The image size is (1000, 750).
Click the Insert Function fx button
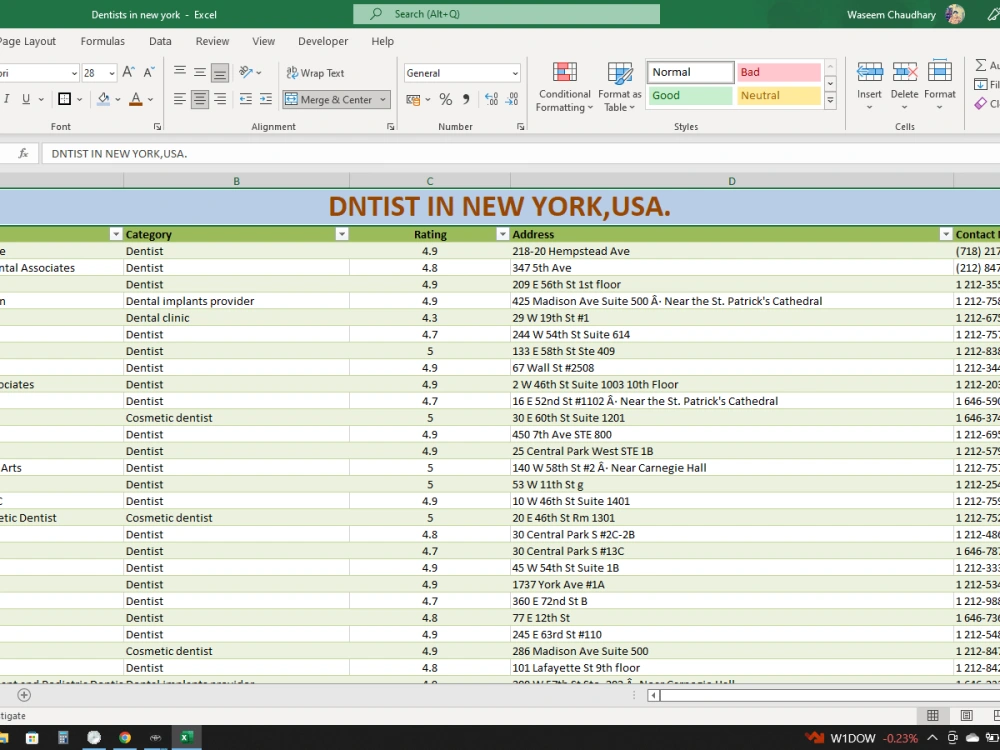24,154
